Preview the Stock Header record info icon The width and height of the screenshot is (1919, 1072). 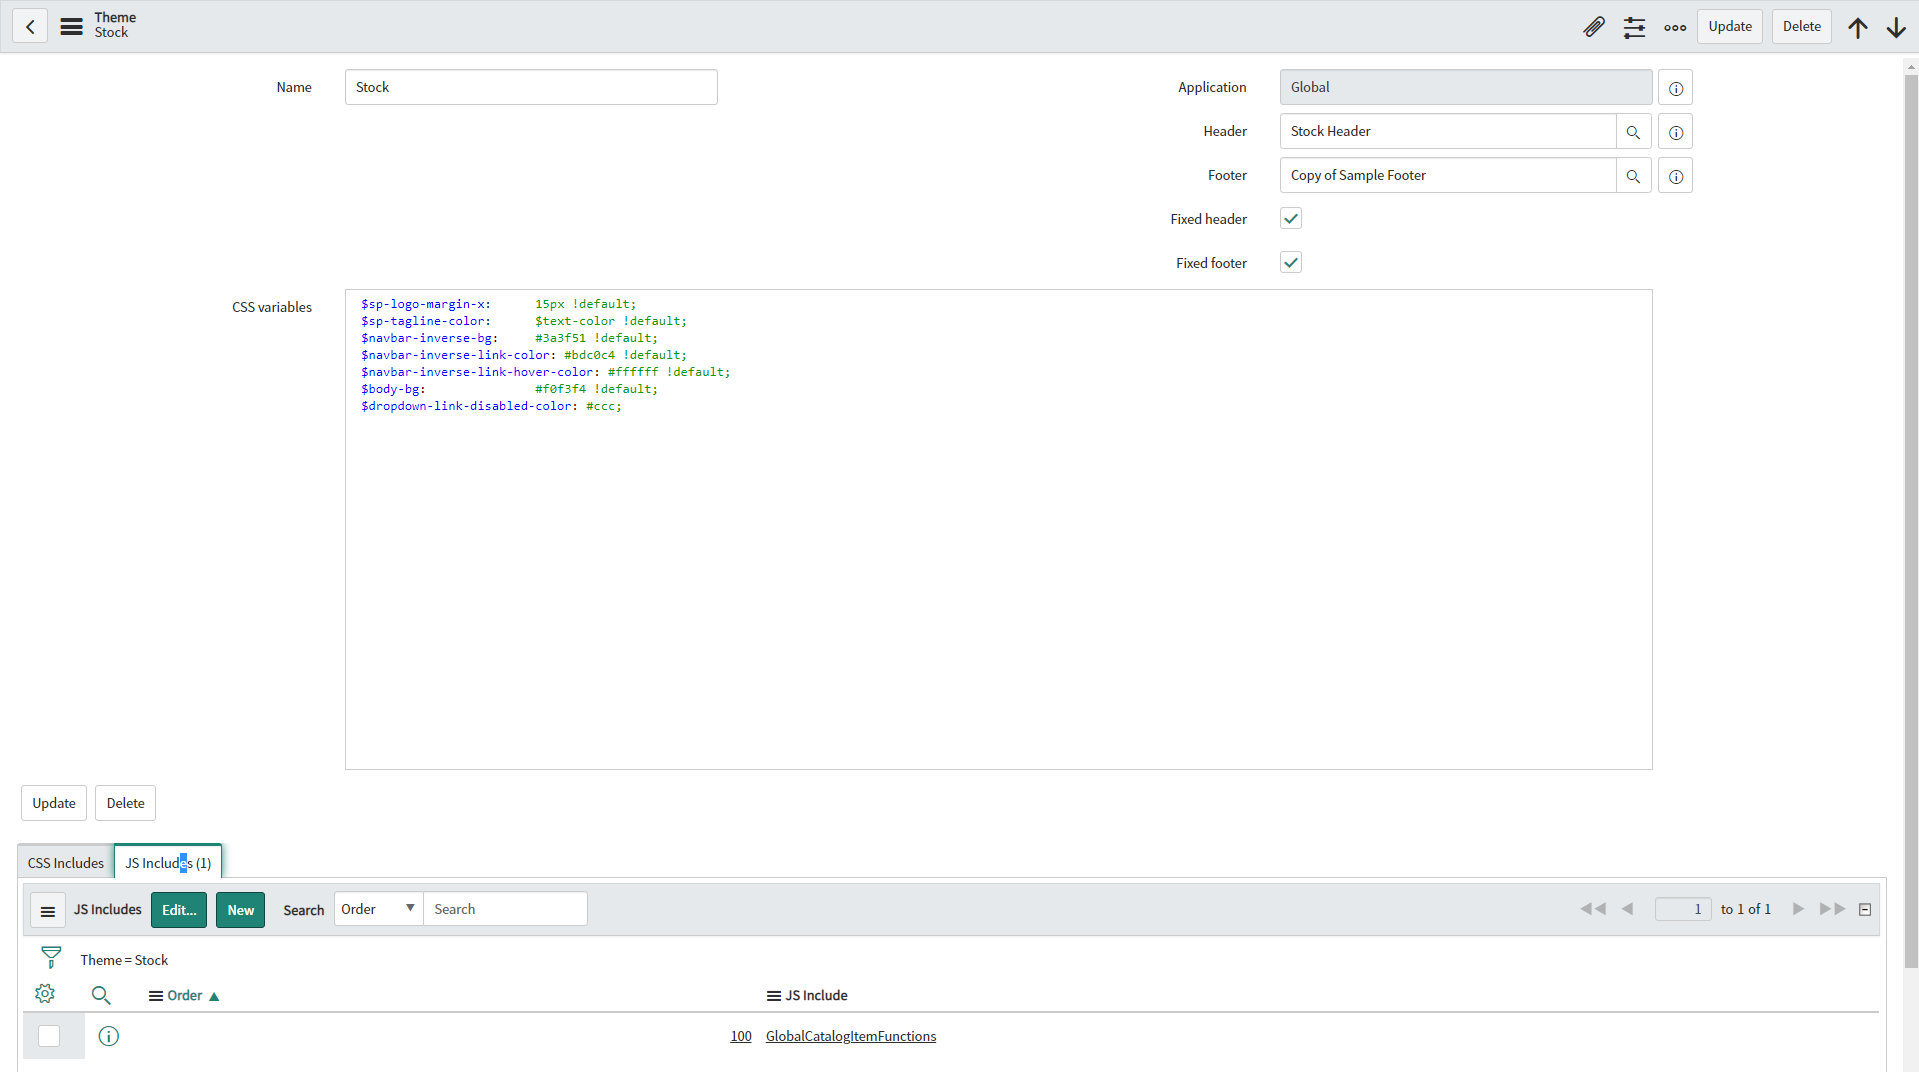(x=1676, y=132)
